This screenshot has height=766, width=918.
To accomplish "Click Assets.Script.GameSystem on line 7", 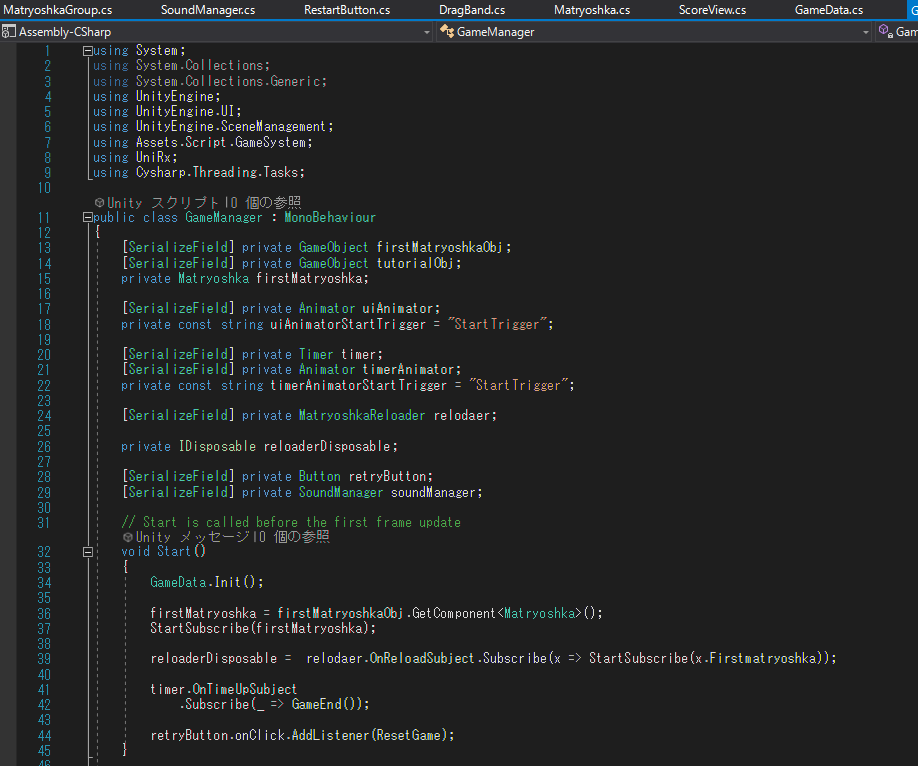I will [x=221, y=142].
